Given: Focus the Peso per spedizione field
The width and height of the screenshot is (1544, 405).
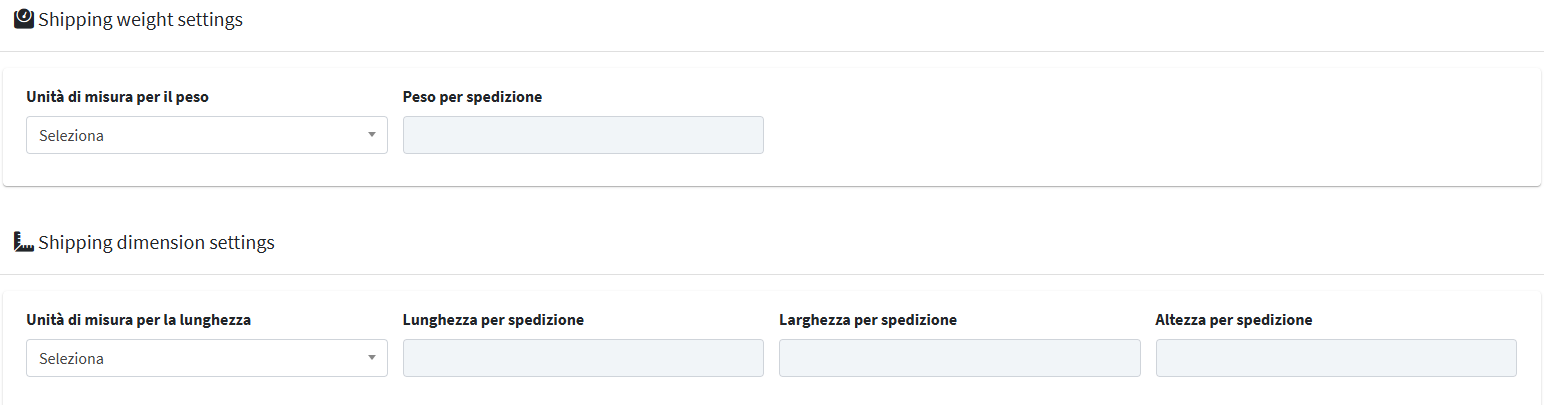Looking at the screenshot, I should click(583, 135).
